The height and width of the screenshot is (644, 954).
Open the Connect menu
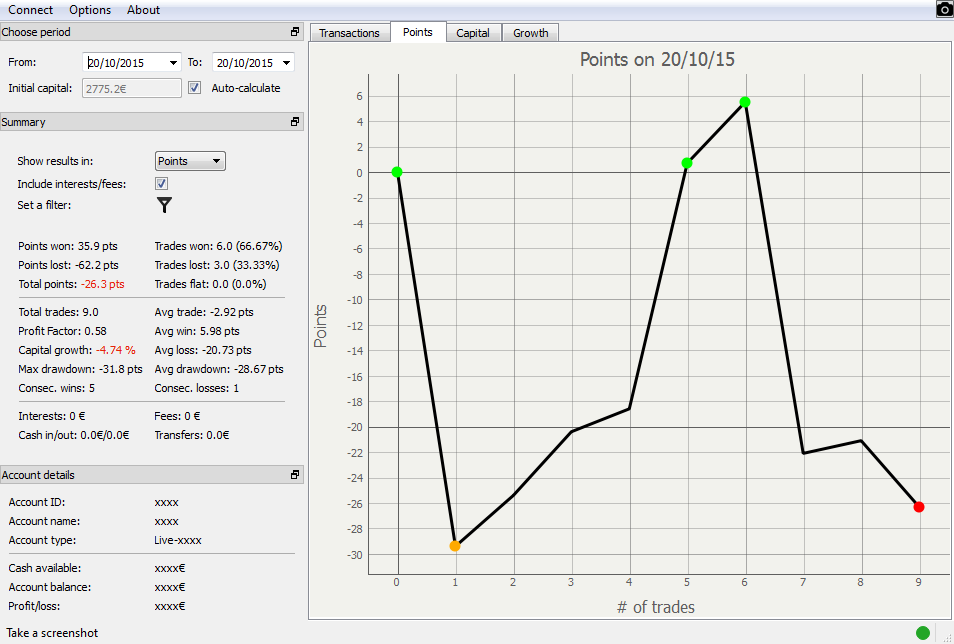point(30,10)
